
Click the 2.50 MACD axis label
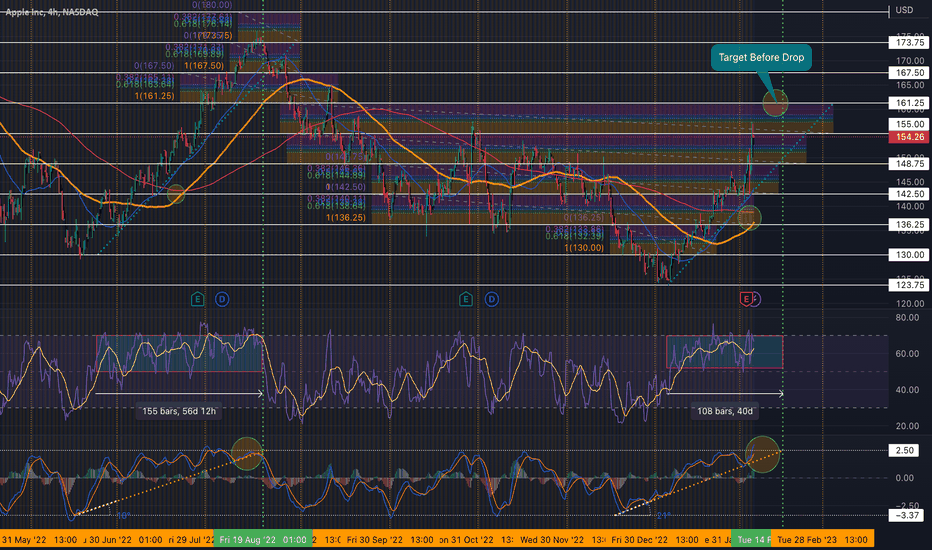905,450
